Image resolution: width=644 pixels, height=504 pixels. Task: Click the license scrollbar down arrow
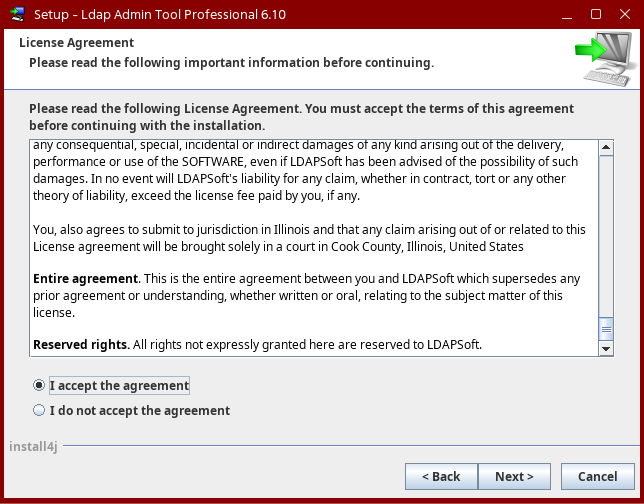click(x=606, y=348)
